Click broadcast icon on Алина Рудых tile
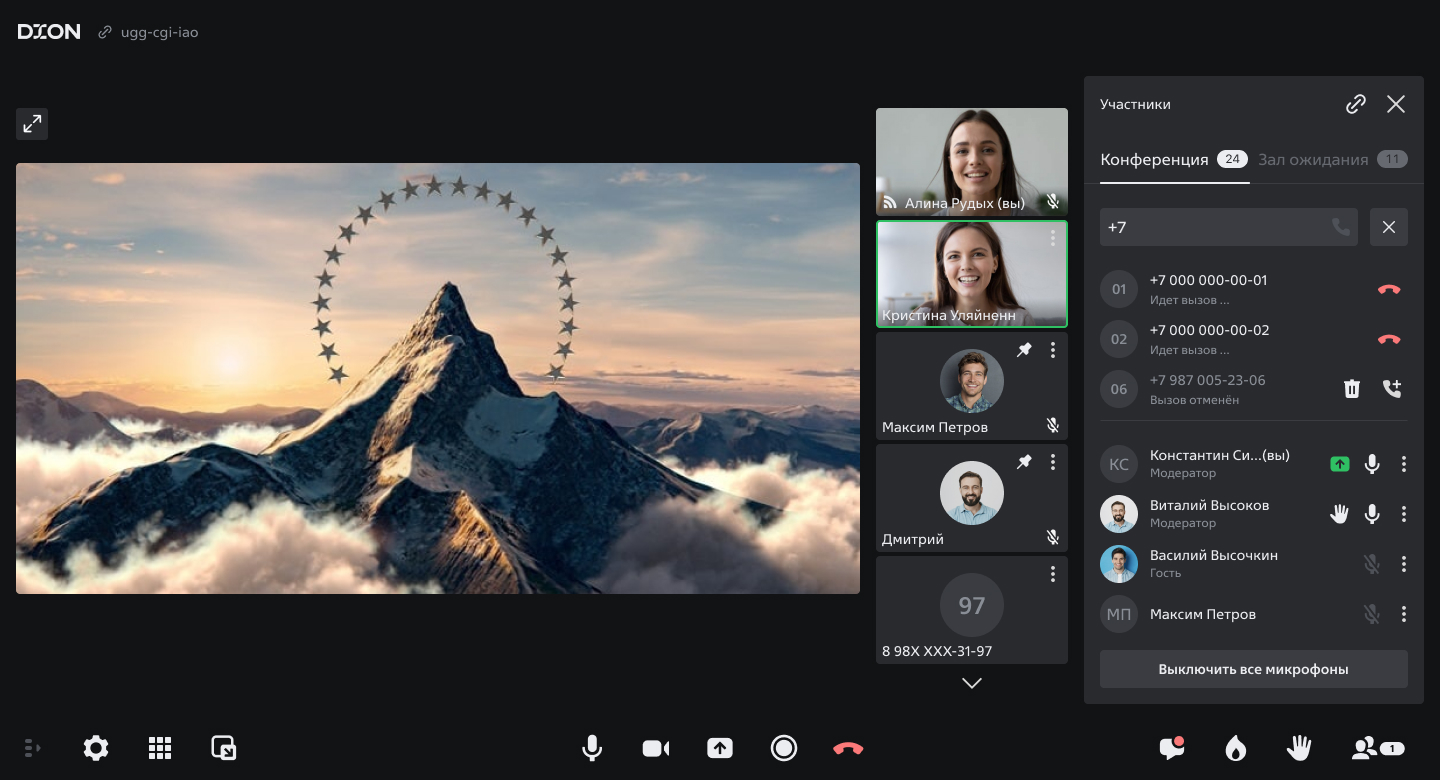Screen dimensions: 1440x780 (889, 203)
